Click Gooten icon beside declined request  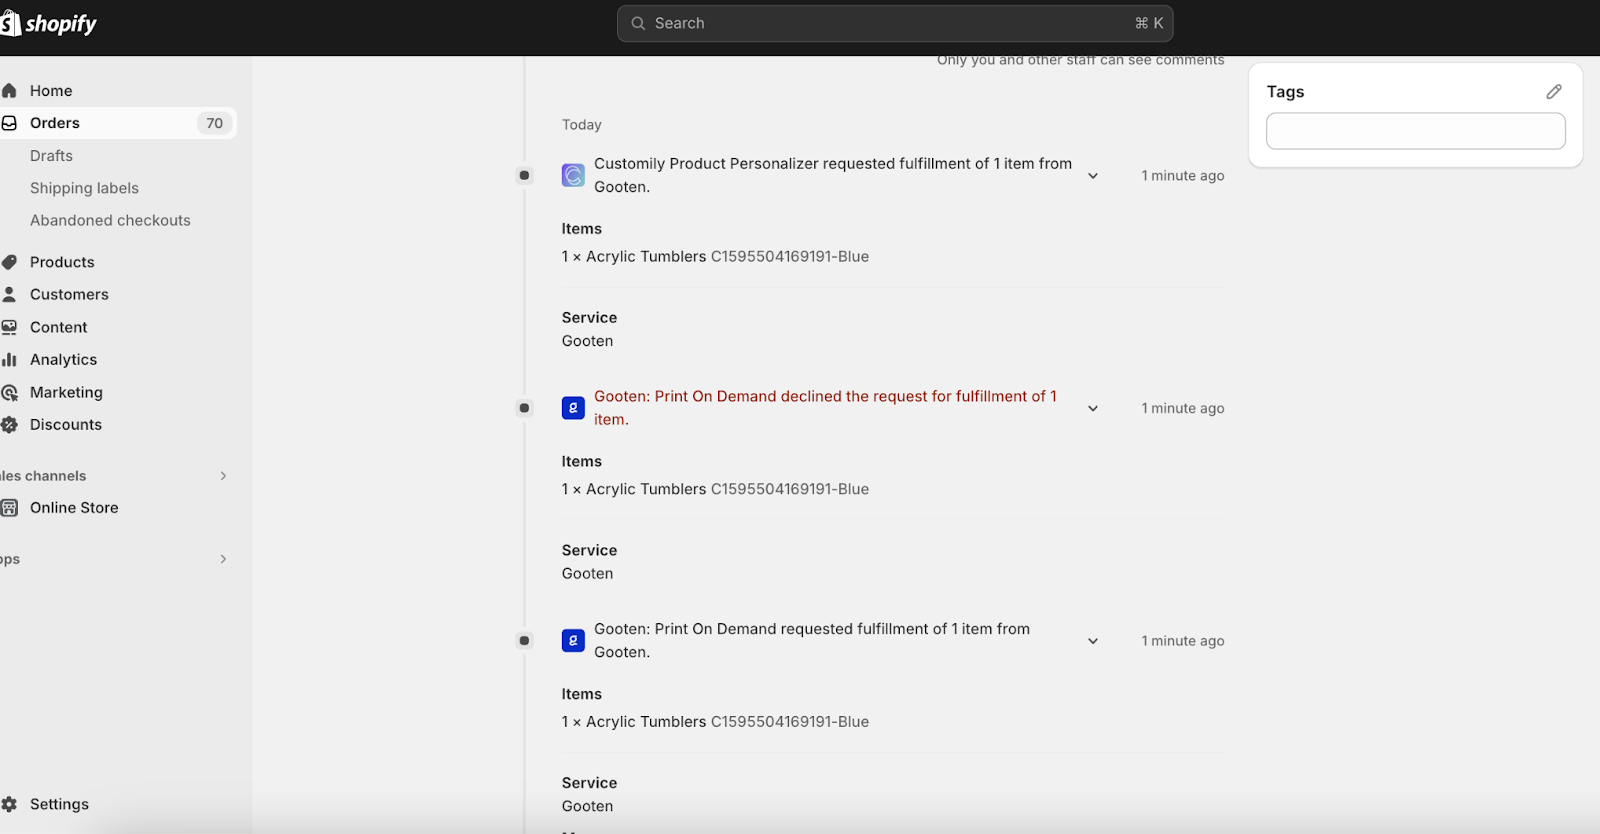(x=573, y=408)
